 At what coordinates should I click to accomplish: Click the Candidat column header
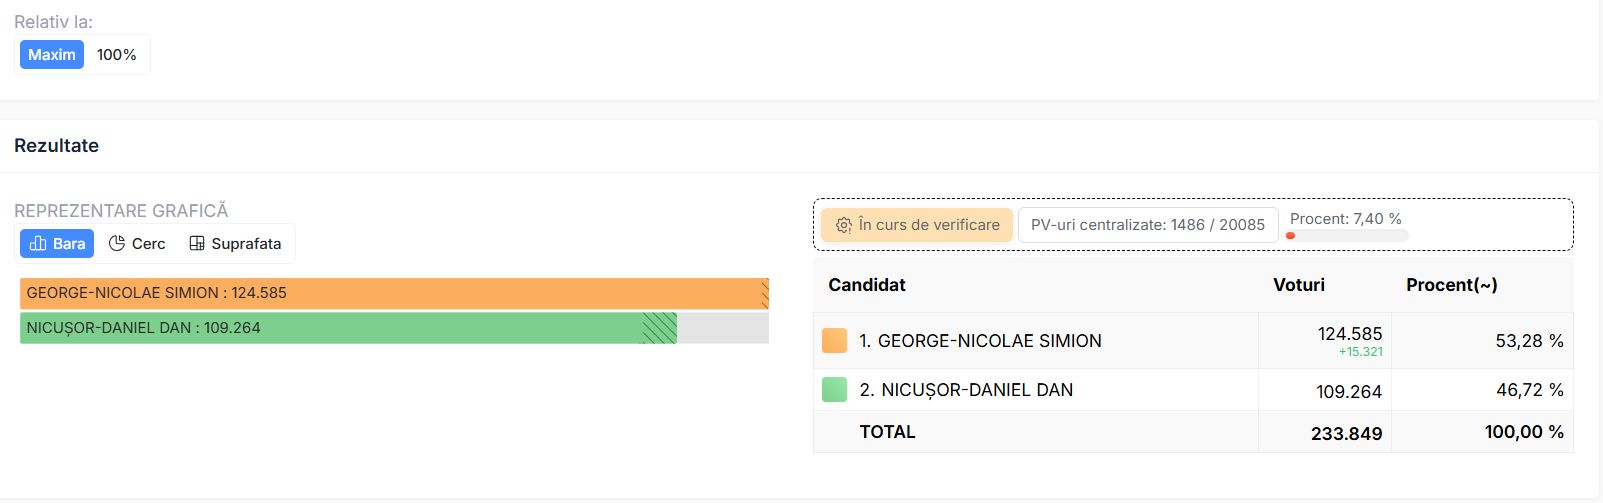pyautogui.click(x=867, y=285)
